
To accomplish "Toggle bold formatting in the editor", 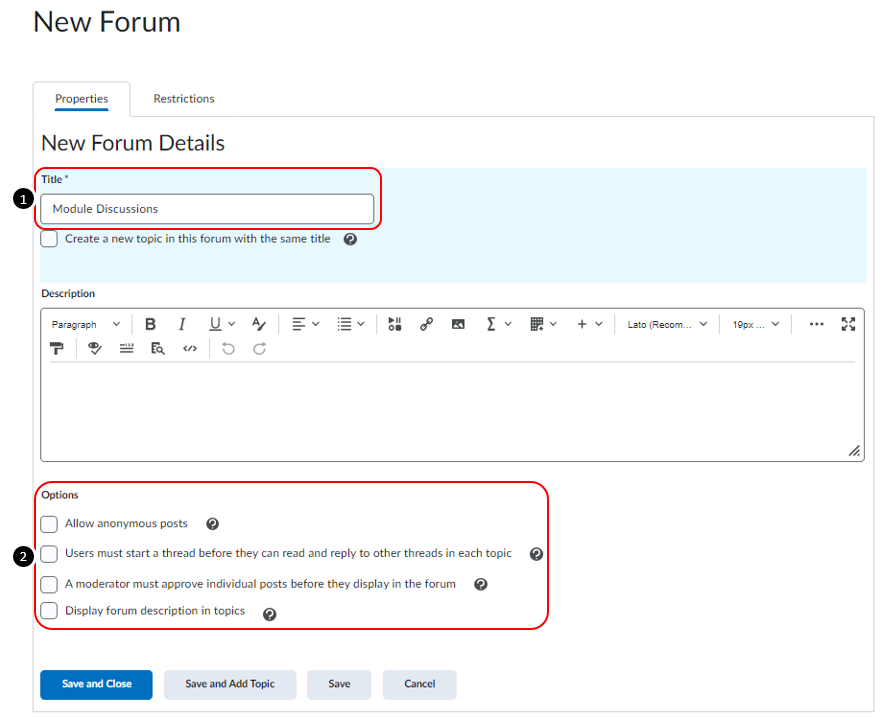I will pos(151,323).
